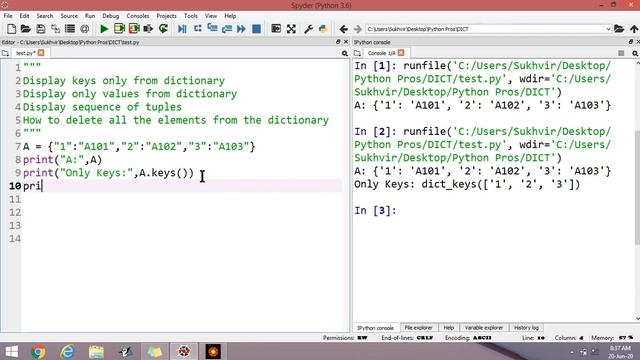Open the Search menu
Screen dimensions: 640x360
[x=44, y=16]
